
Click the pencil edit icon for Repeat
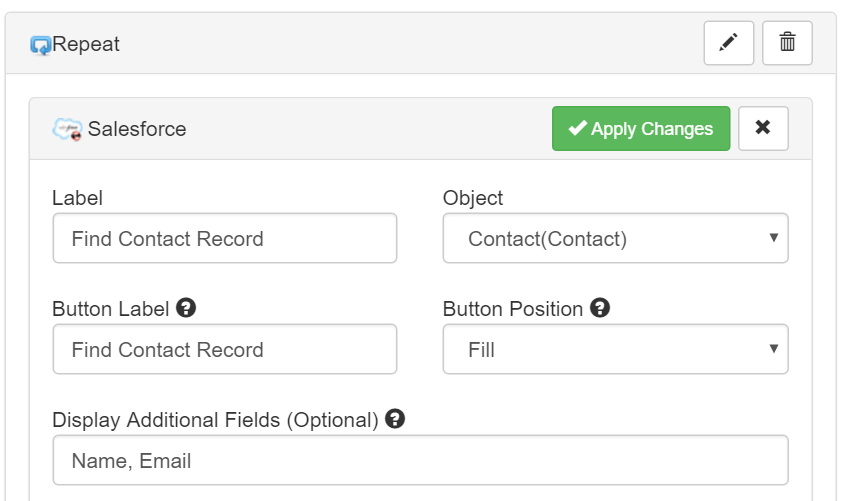[x=728, y=43]
